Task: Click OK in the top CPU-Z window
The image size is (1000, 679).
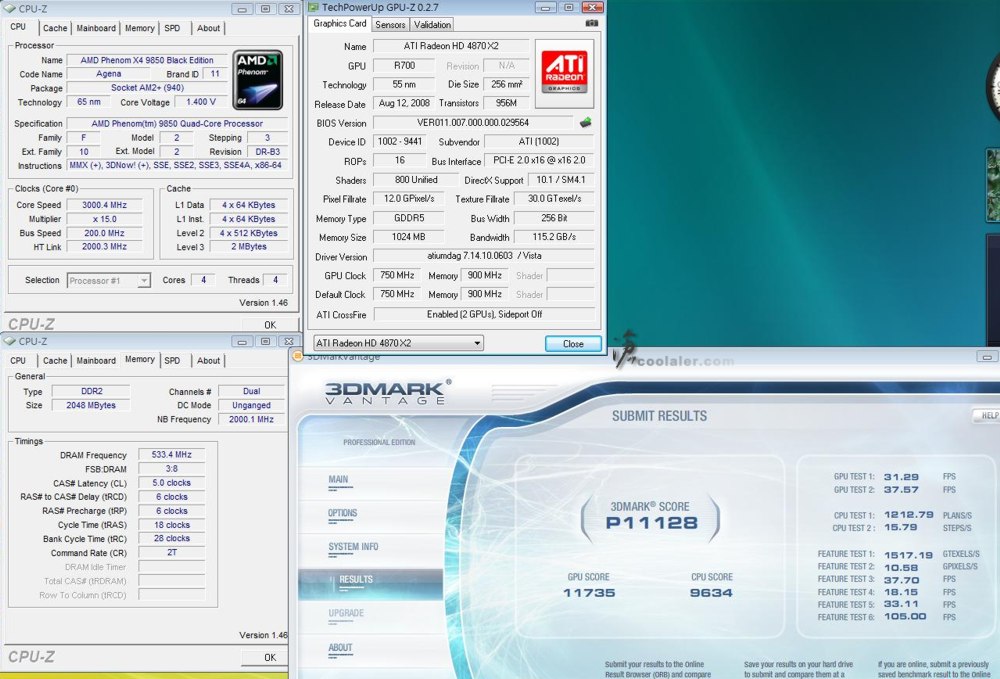Action: point(270,325)
